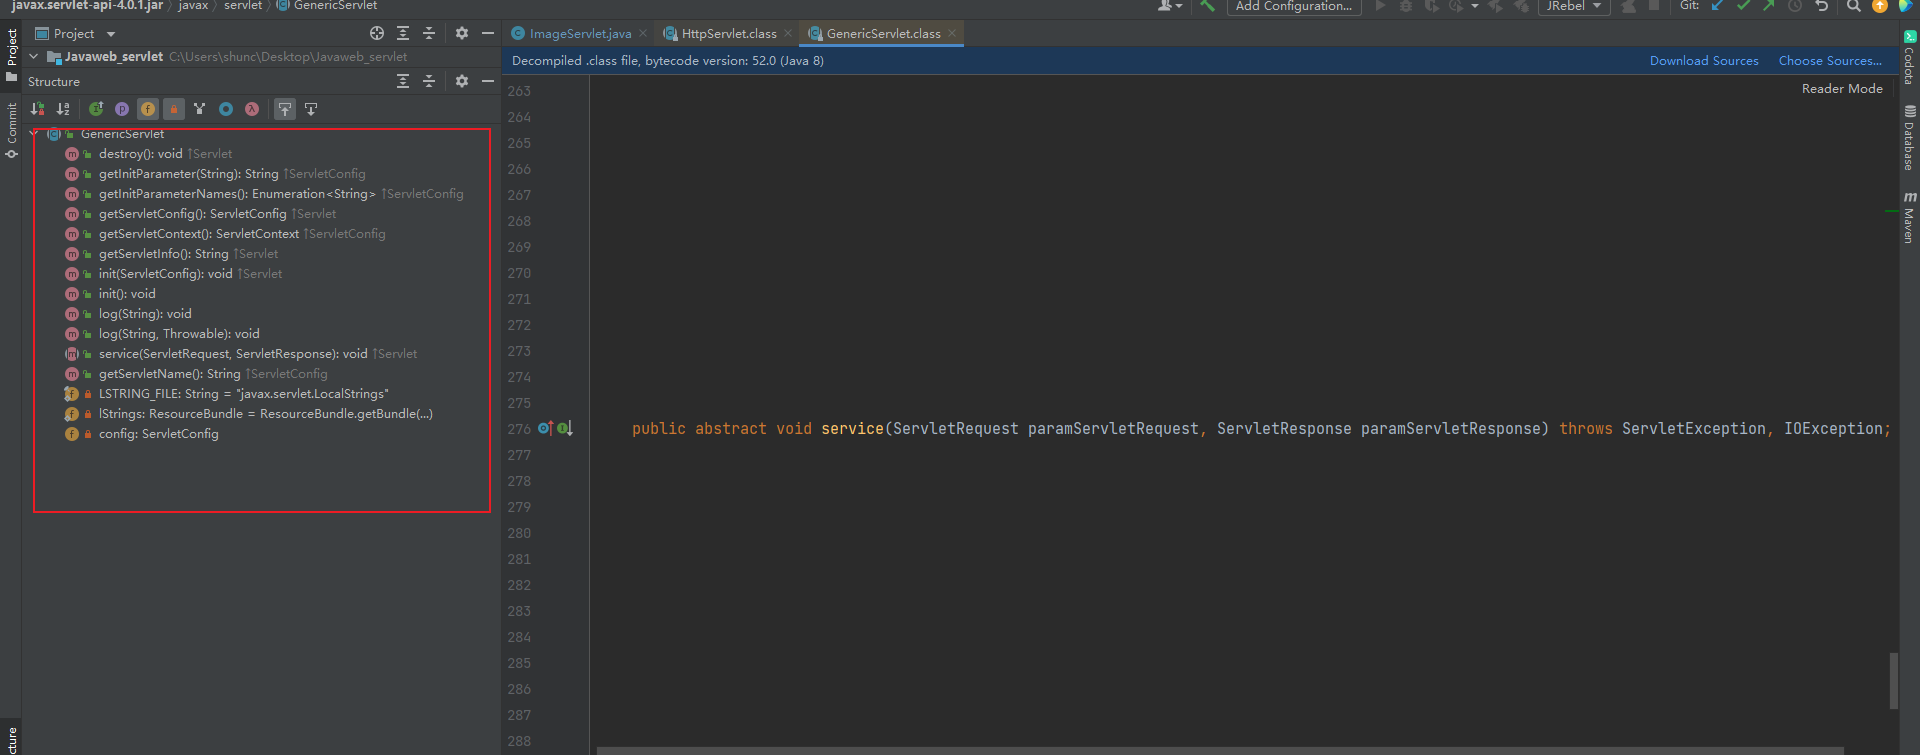This screenshot has width=1920, height=755.
Task: Enable Reader Mode
Action: point(1842,89)
